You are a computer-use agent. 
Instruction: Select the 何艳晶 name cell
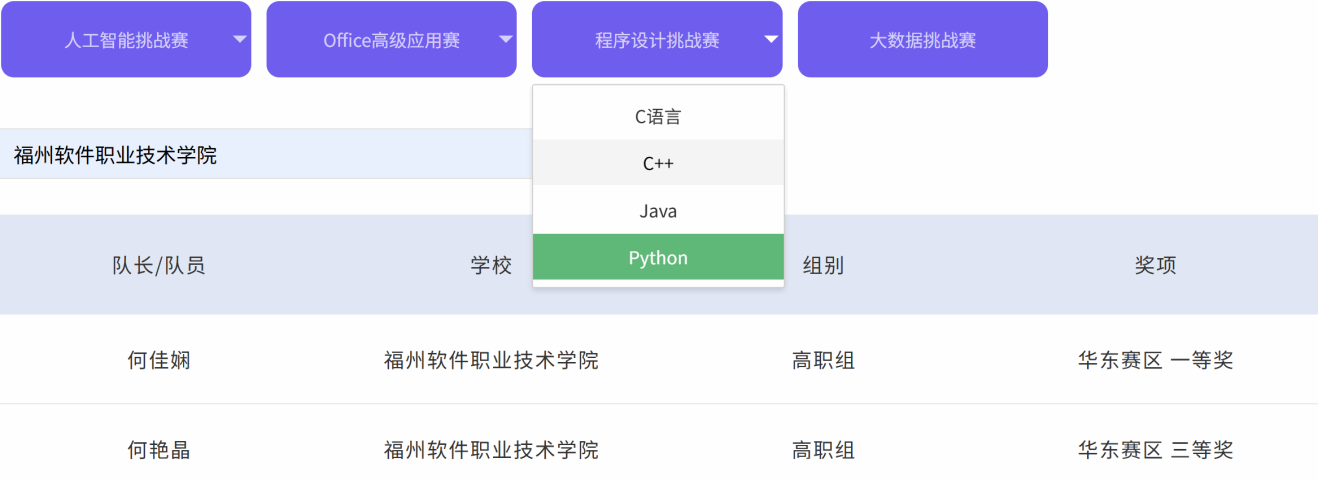tap(159, 450)
